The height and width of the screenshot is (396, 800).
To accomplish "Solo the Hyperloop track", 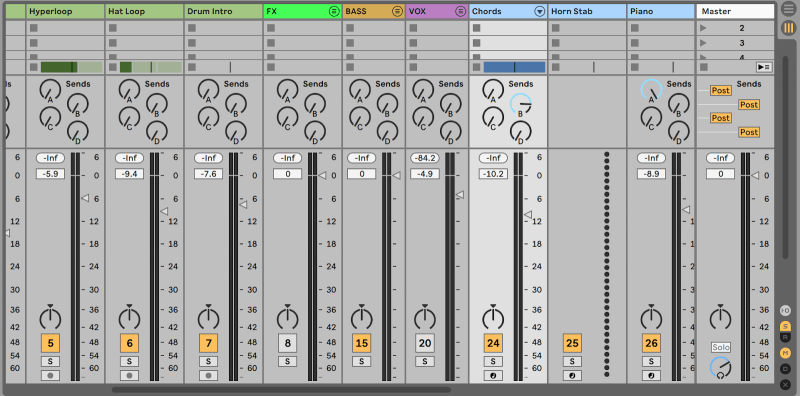I will click(51, 361).
